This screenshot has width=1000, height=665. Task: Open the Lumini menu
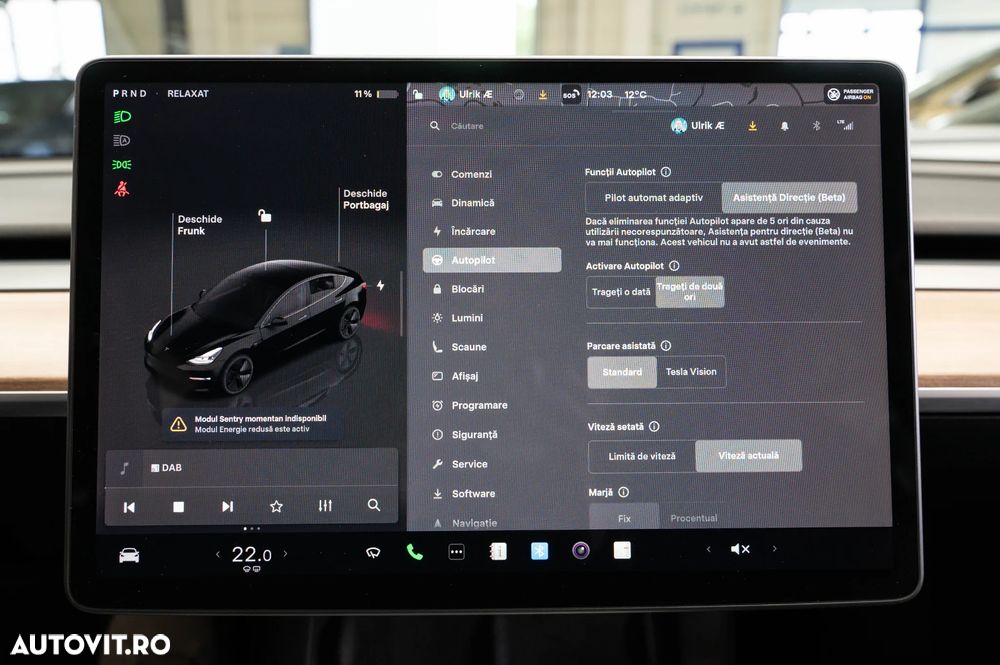(x=492, y=318)
